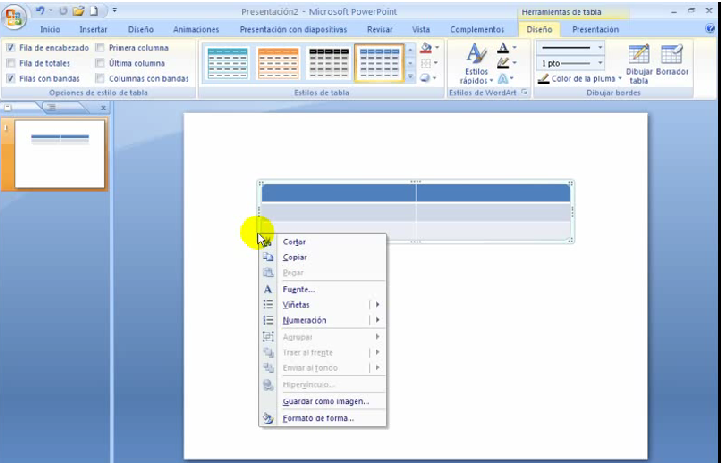Image resolution: width=721 pixels, height=463 pixels.
Task: Select the Borrador eraser tool
Action: click(672, 57)
